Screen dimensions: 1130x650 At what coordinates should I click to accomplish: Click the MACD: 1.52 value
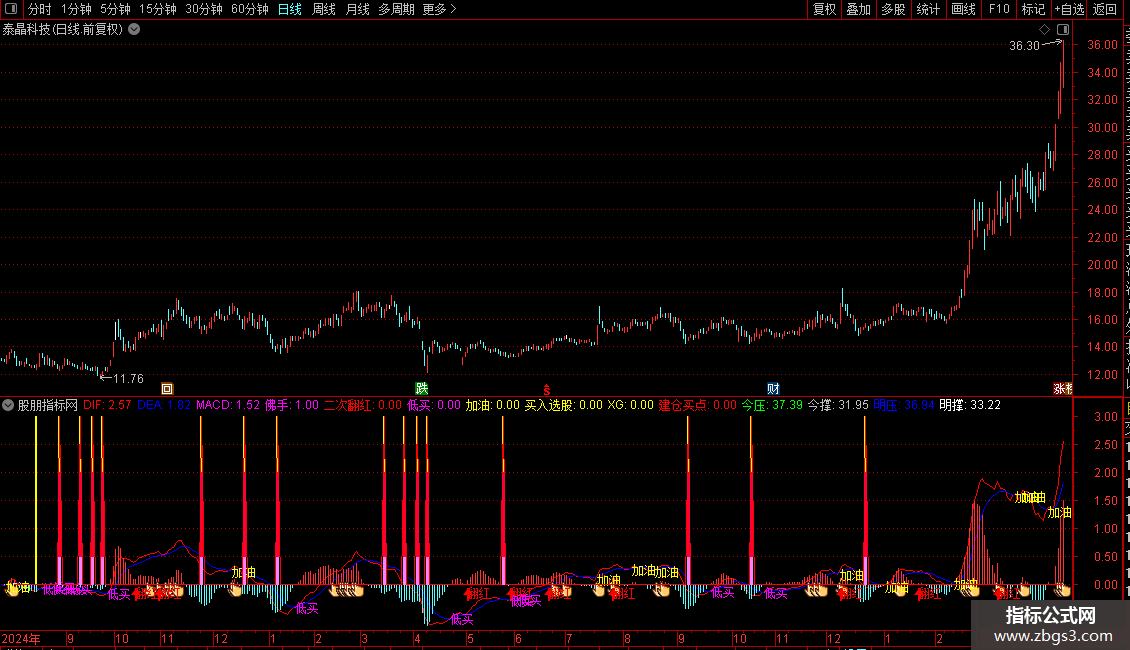point(228,405)
